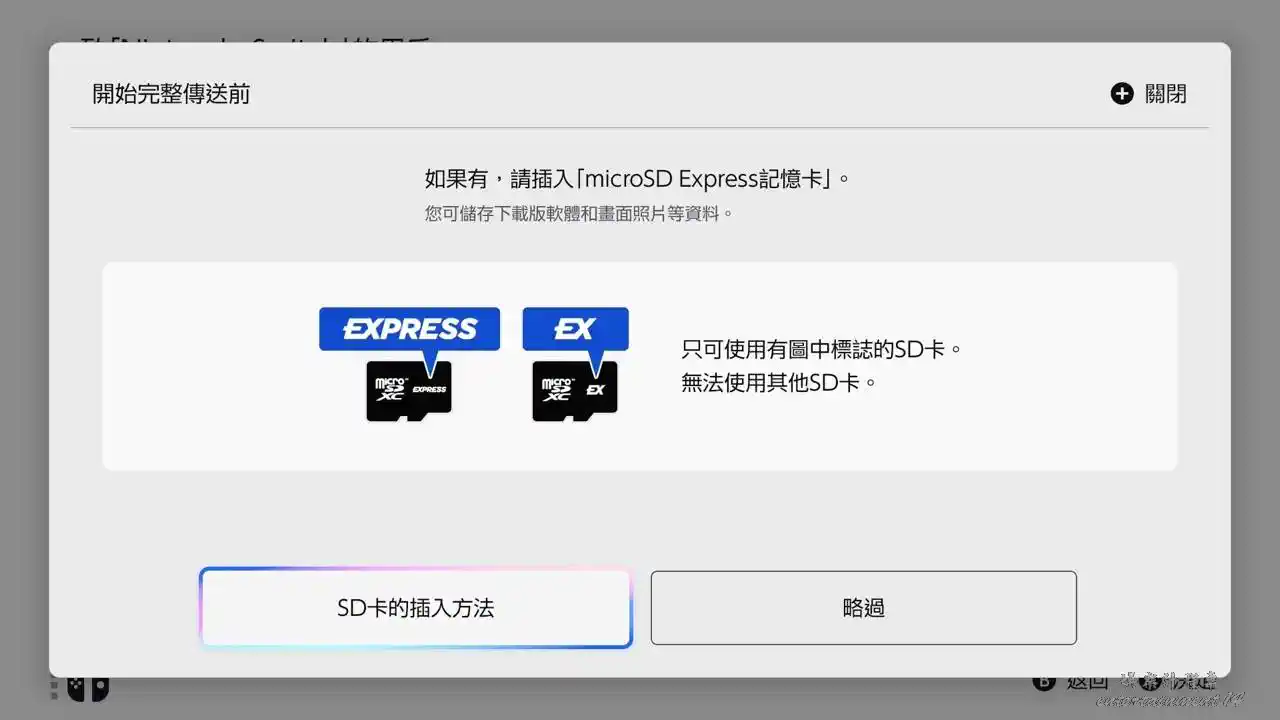Click the 只可使用有圖中標誌的SD卡 notice

tap(822, 350)
